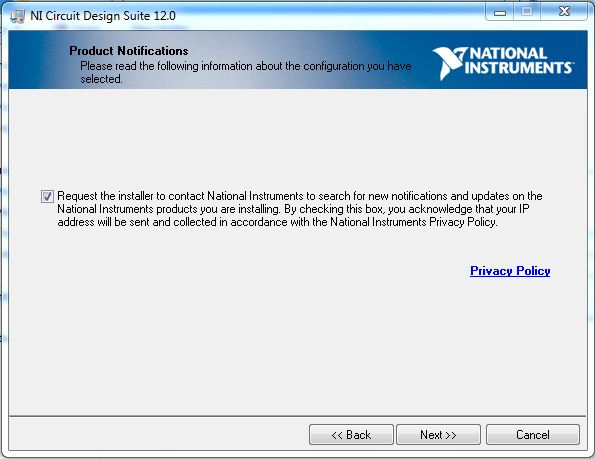Click the installer icon in title bar

coord(17,16)
